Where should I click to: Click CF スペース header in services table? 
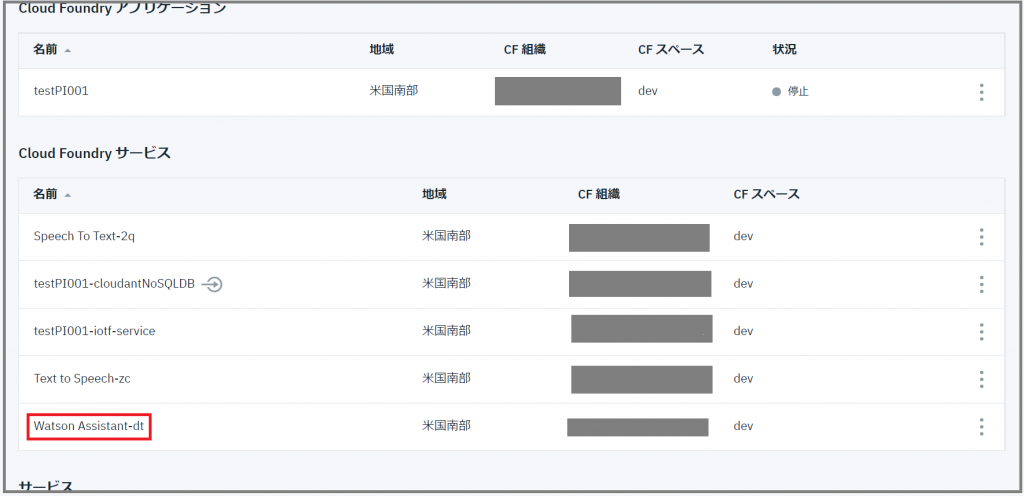[766, 194]
